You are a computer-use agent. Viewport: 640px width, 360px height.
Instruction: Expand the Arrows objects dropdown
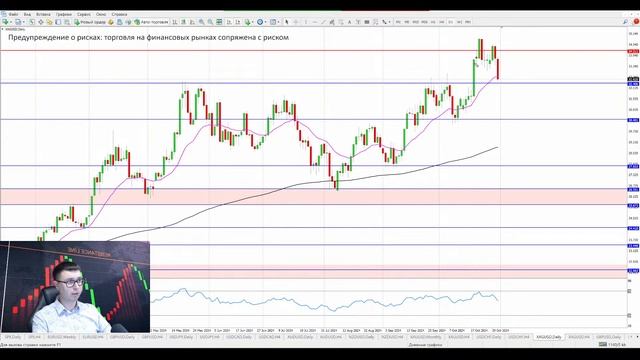[389, 22]
